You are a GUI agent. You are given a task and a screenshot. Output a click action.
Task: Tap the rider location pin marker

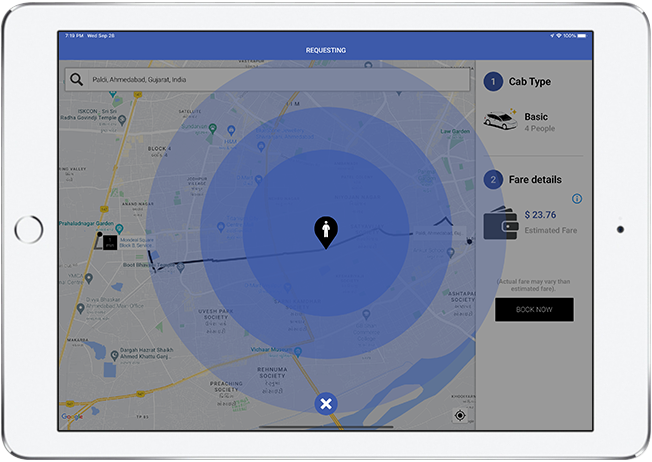tap(326, 232)
